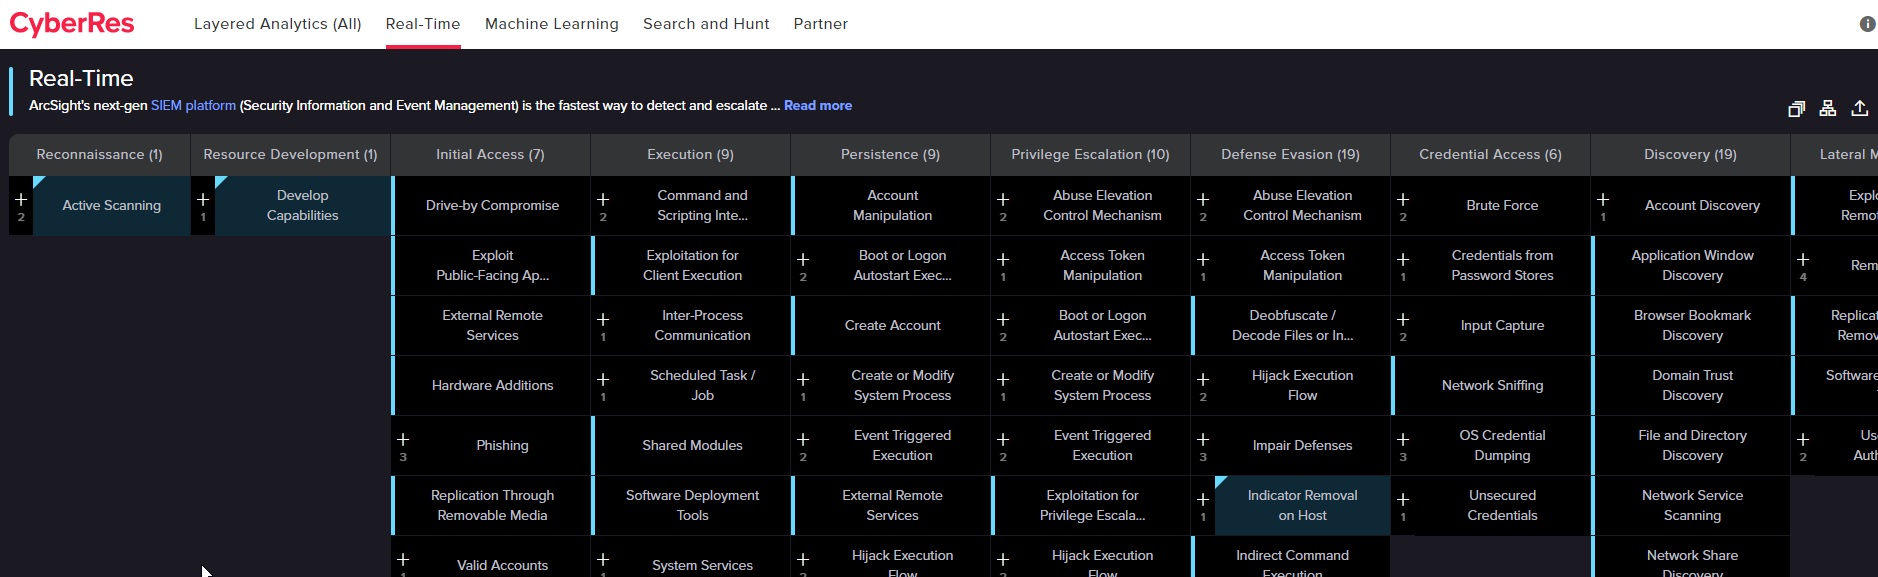
Task: Click the export upload arrow icon
Action: [1860, 108]
